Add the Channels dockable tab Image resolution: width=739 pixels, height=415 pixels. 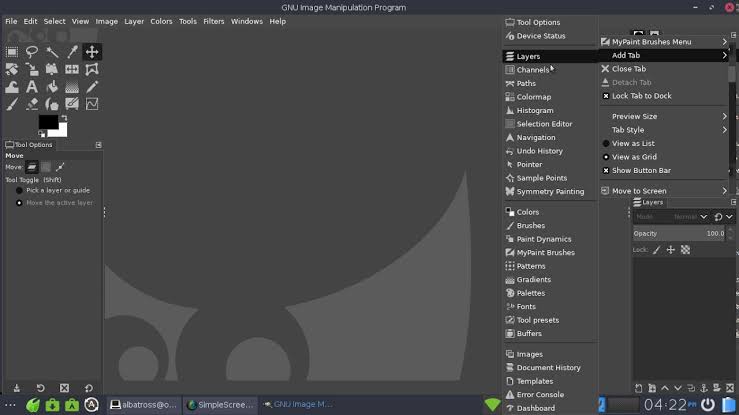[x=550, y=70]
